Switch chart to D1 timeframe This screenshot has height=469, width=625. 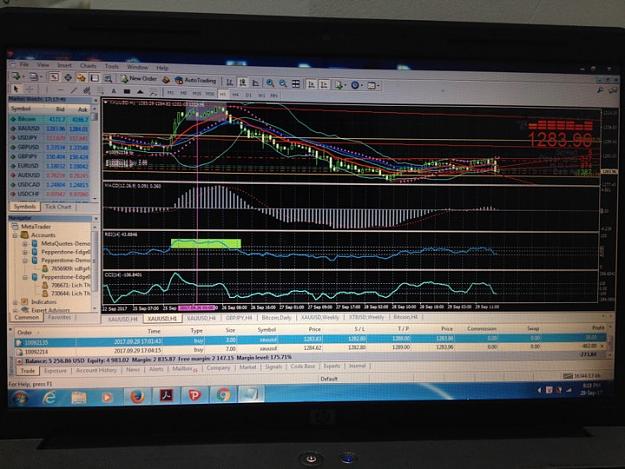pyautogui.click(x=248, y=94)
